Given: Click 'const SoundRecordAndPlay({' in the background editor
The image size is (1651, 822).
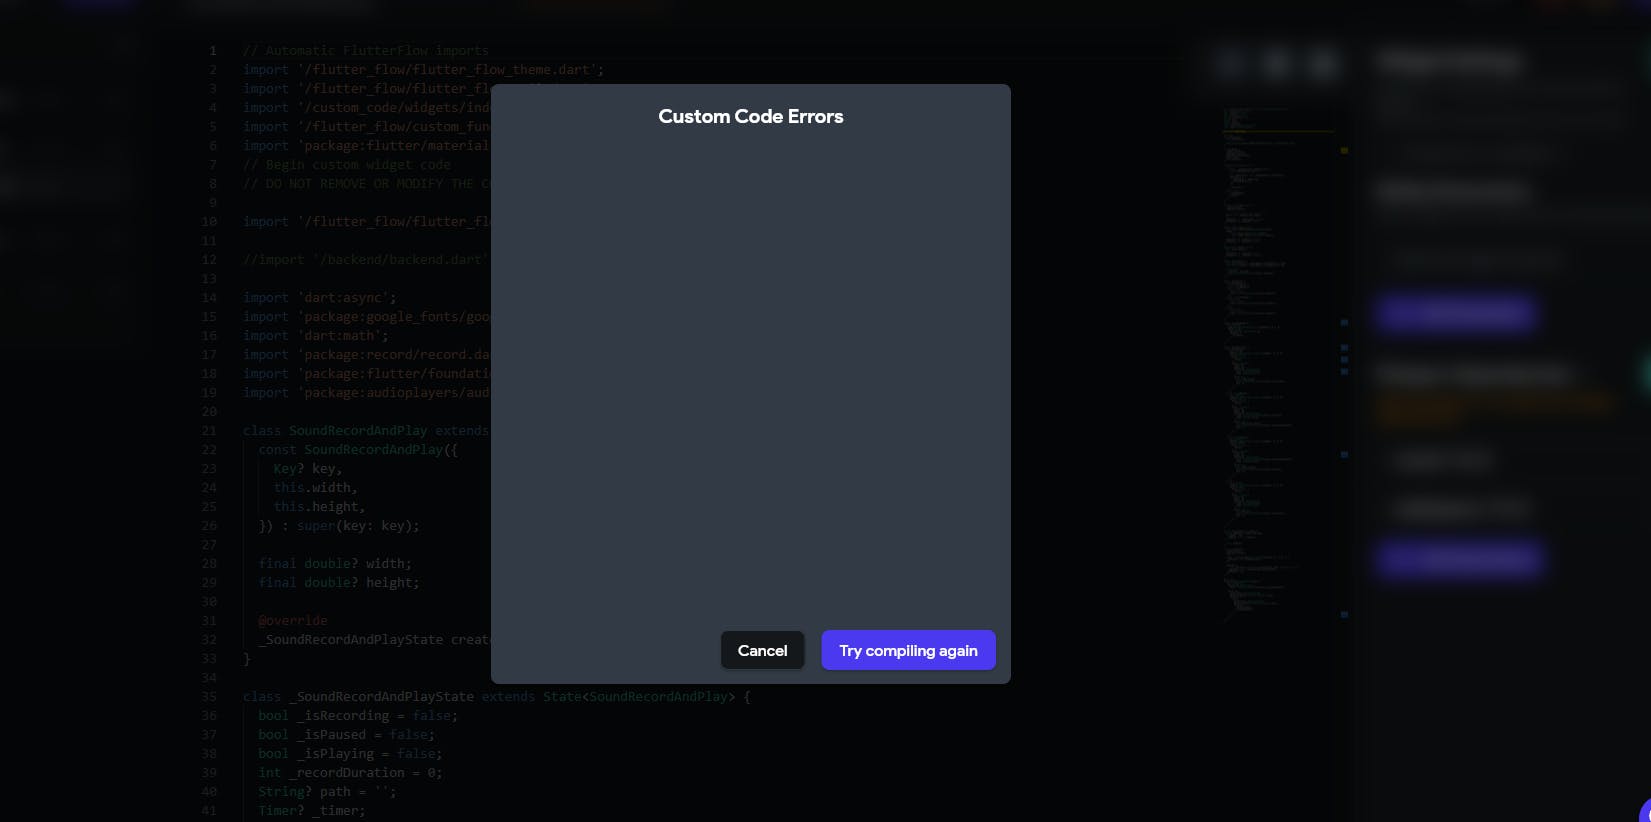Looking at the screenshot, I should coord(358,449).
